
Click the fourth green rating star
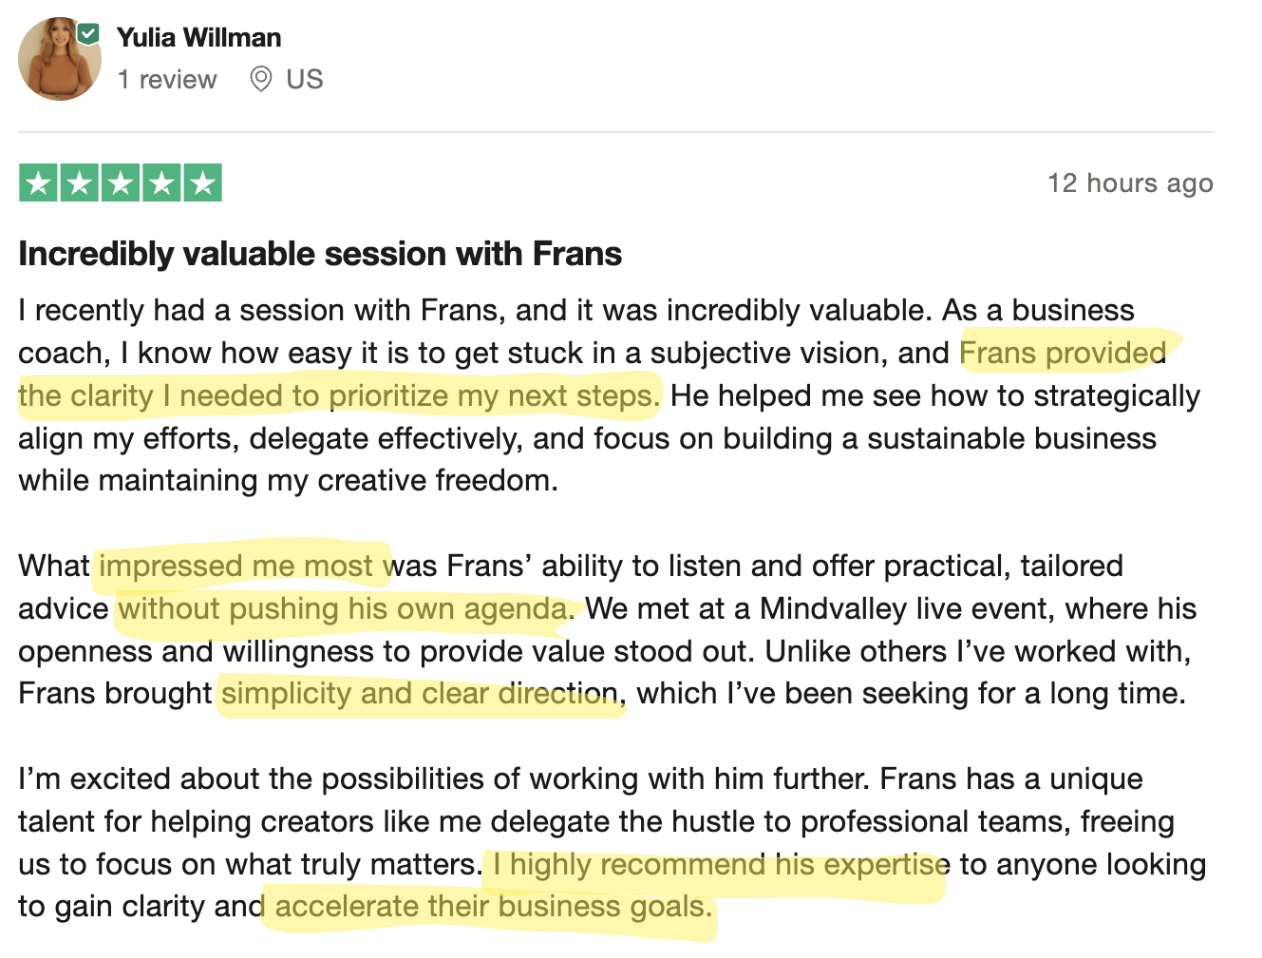coord(161,183)
